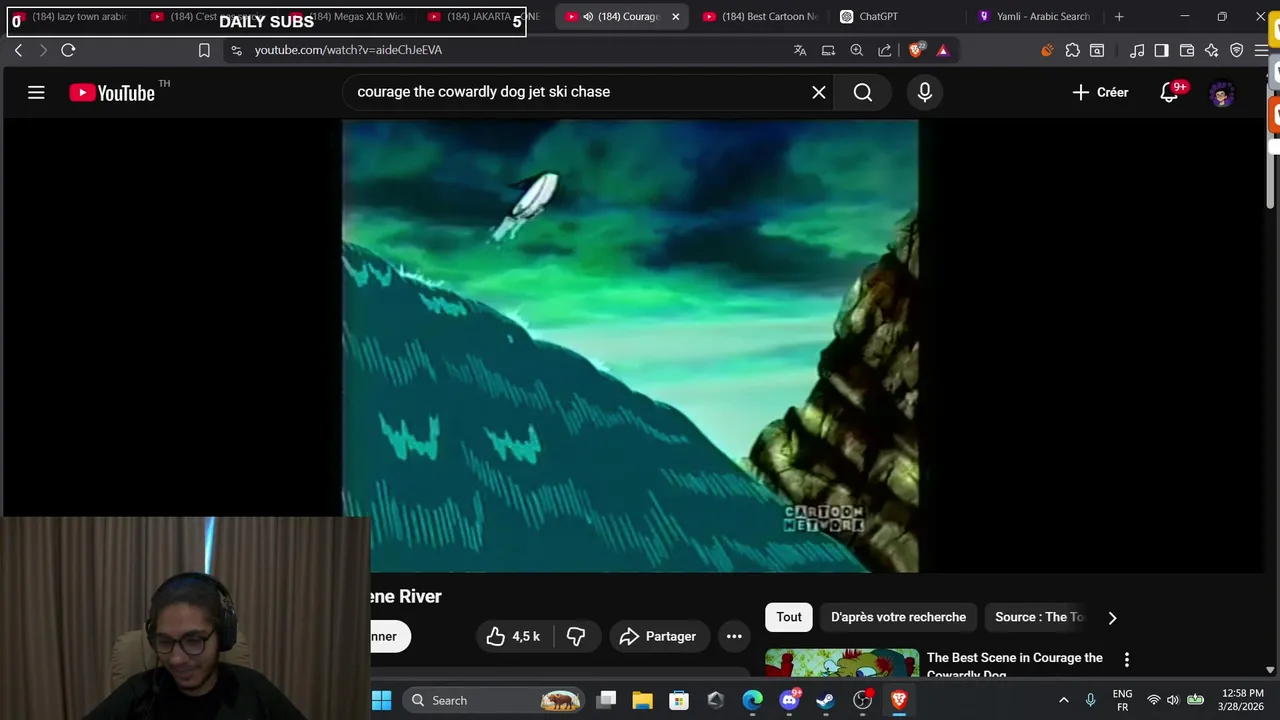Open Leo AI sparkle icon
The image size is (1280, 720).
[1211, 50]
